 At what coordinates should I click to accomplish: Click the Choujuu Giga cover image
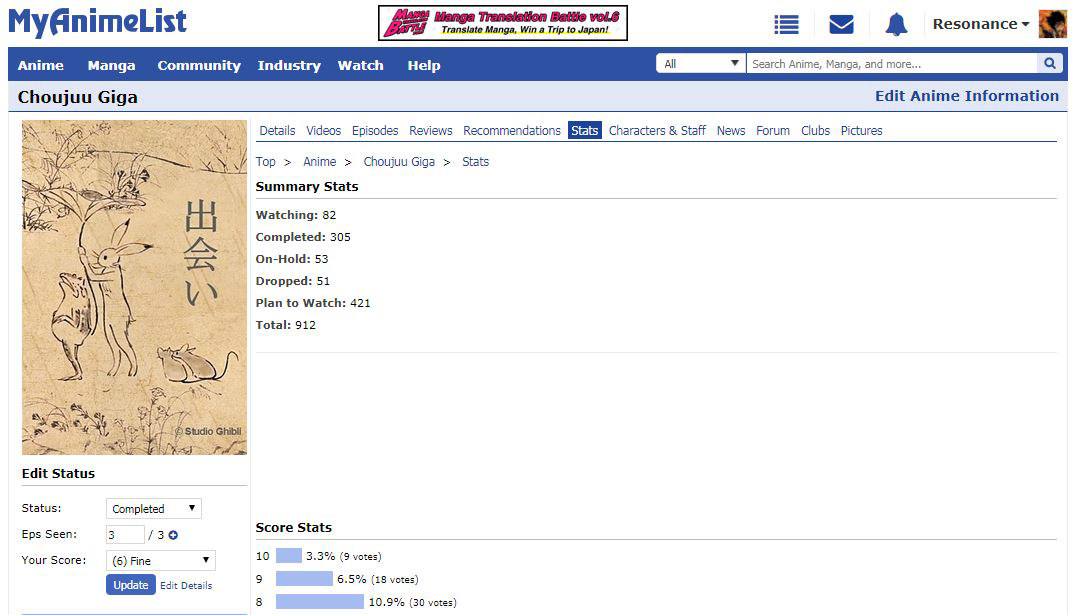pos(135,288)
